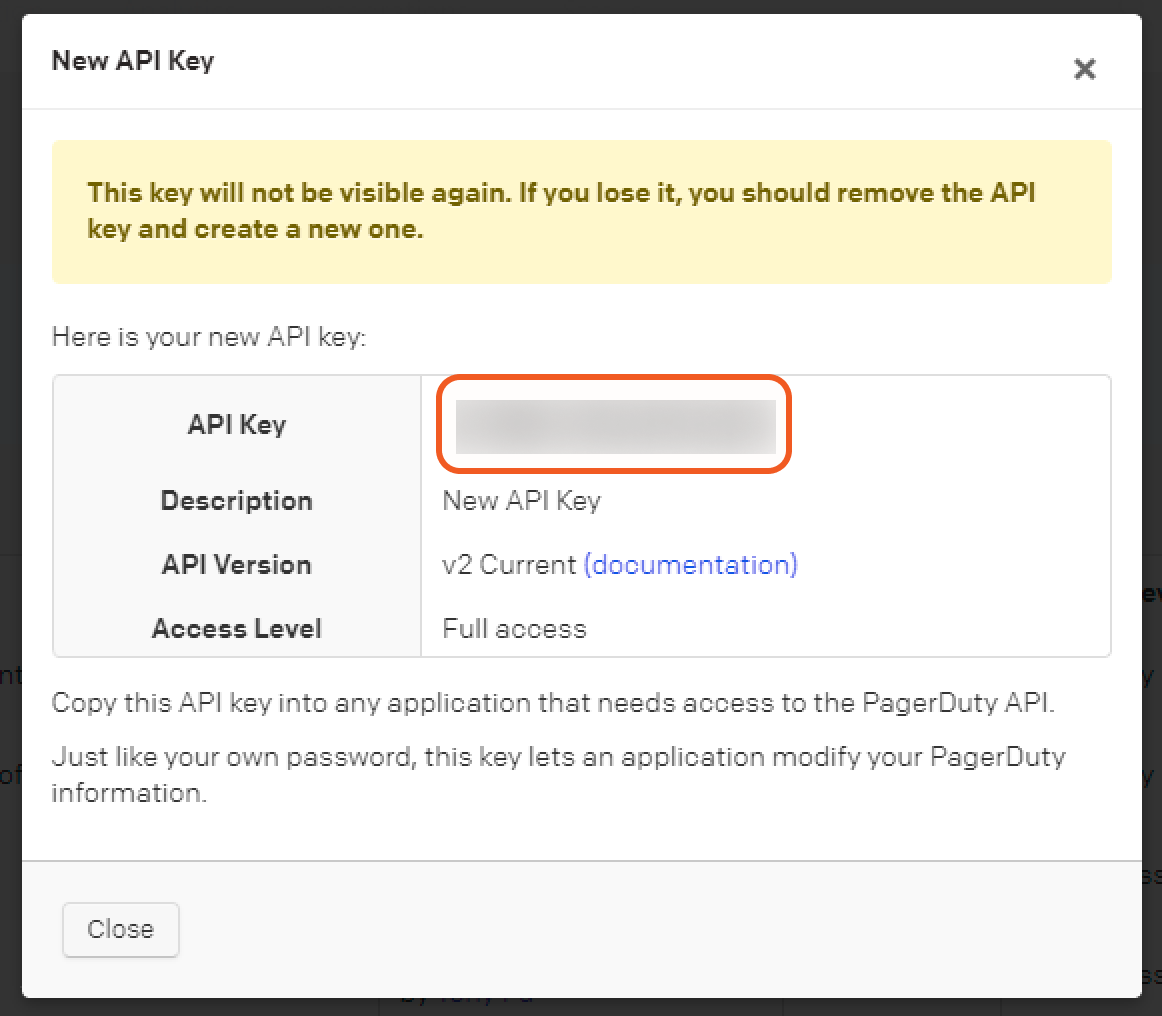Open the API documentation link
This screenshot has width=1162, height=1016.
click(690, 565)
